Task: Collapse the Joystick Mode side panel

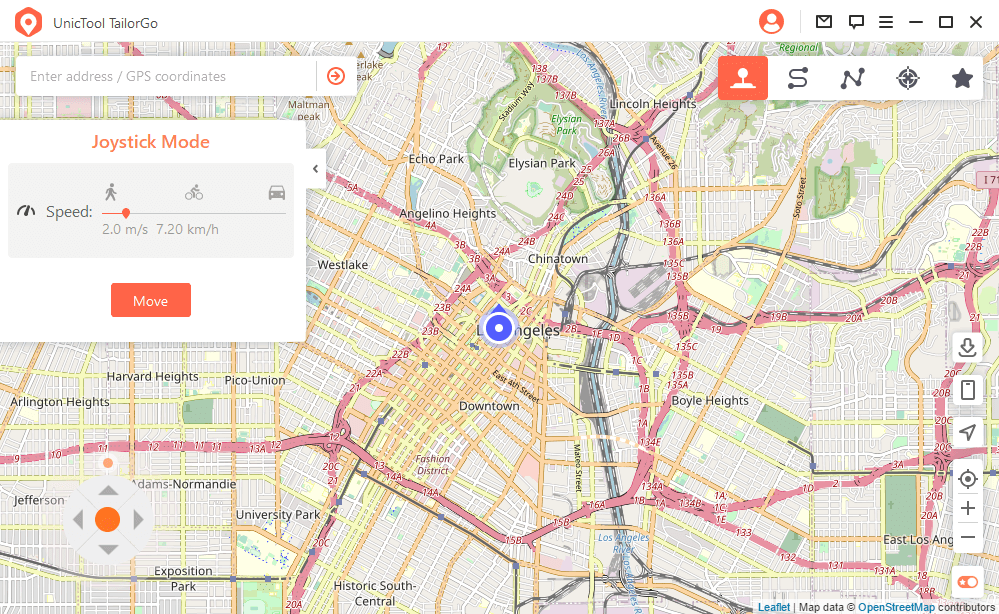Action: (315, 169)
